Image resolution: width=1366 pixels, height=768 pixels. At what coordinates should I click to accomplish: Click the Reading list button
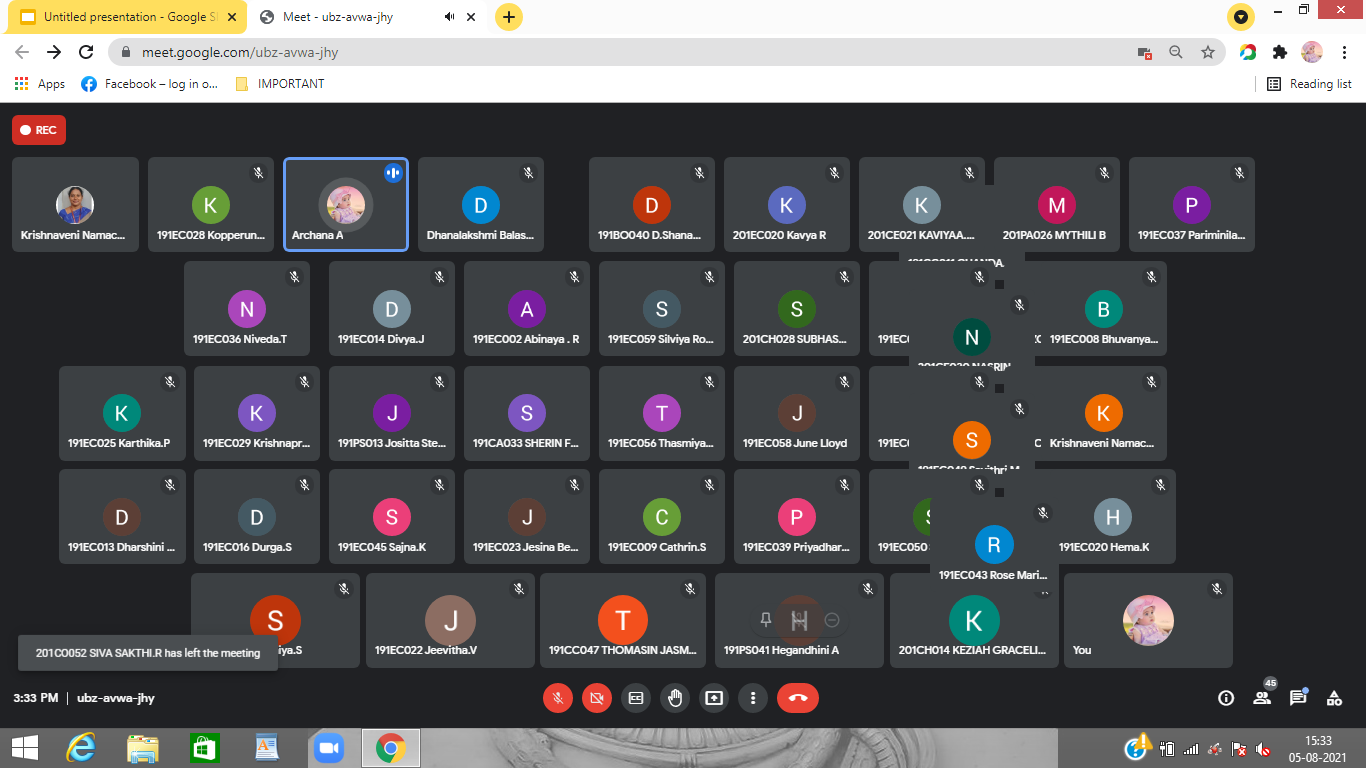(x=1309, y=84)
